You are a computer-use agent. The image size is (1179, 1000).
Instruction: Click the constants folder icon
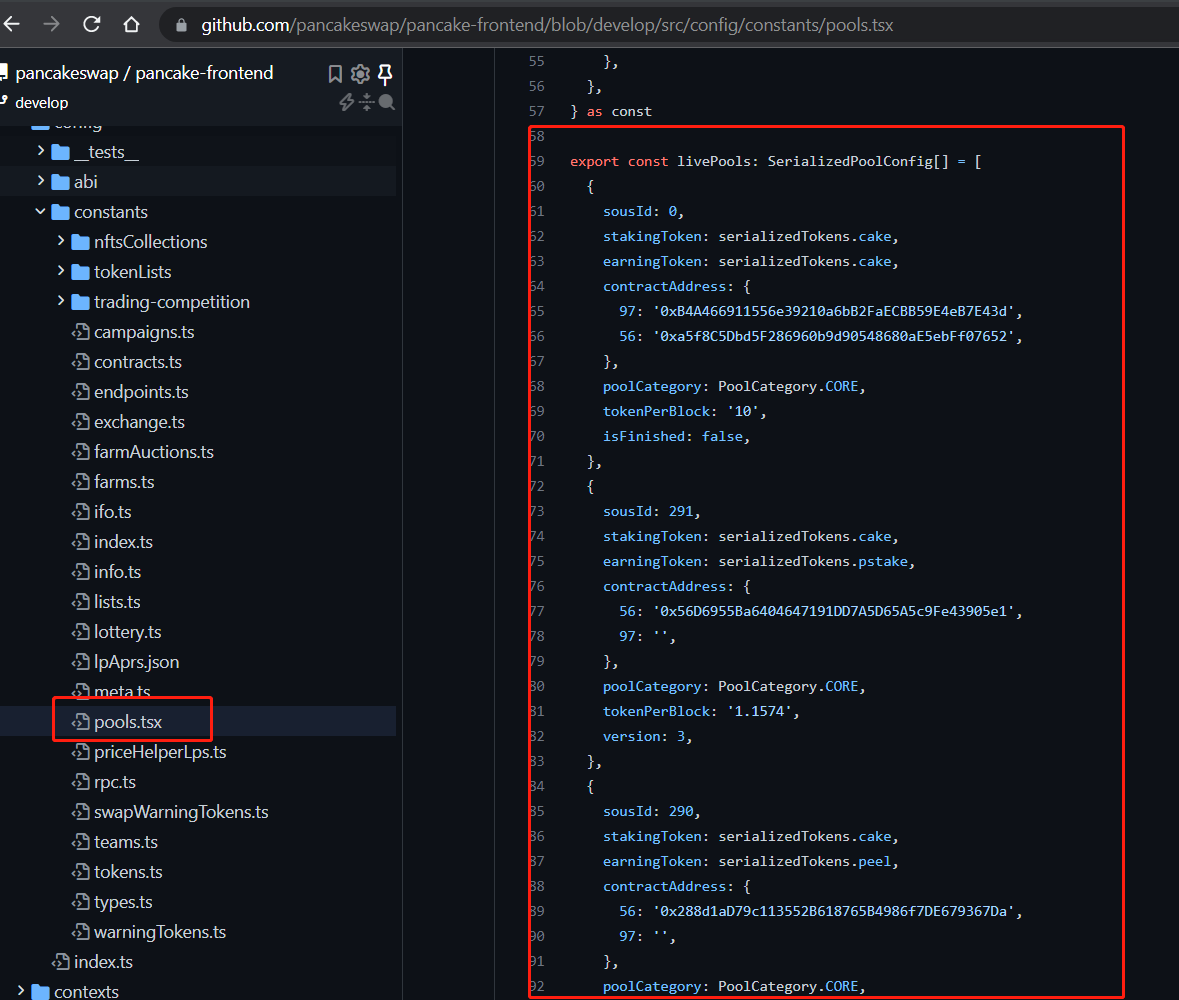(60, 212)
